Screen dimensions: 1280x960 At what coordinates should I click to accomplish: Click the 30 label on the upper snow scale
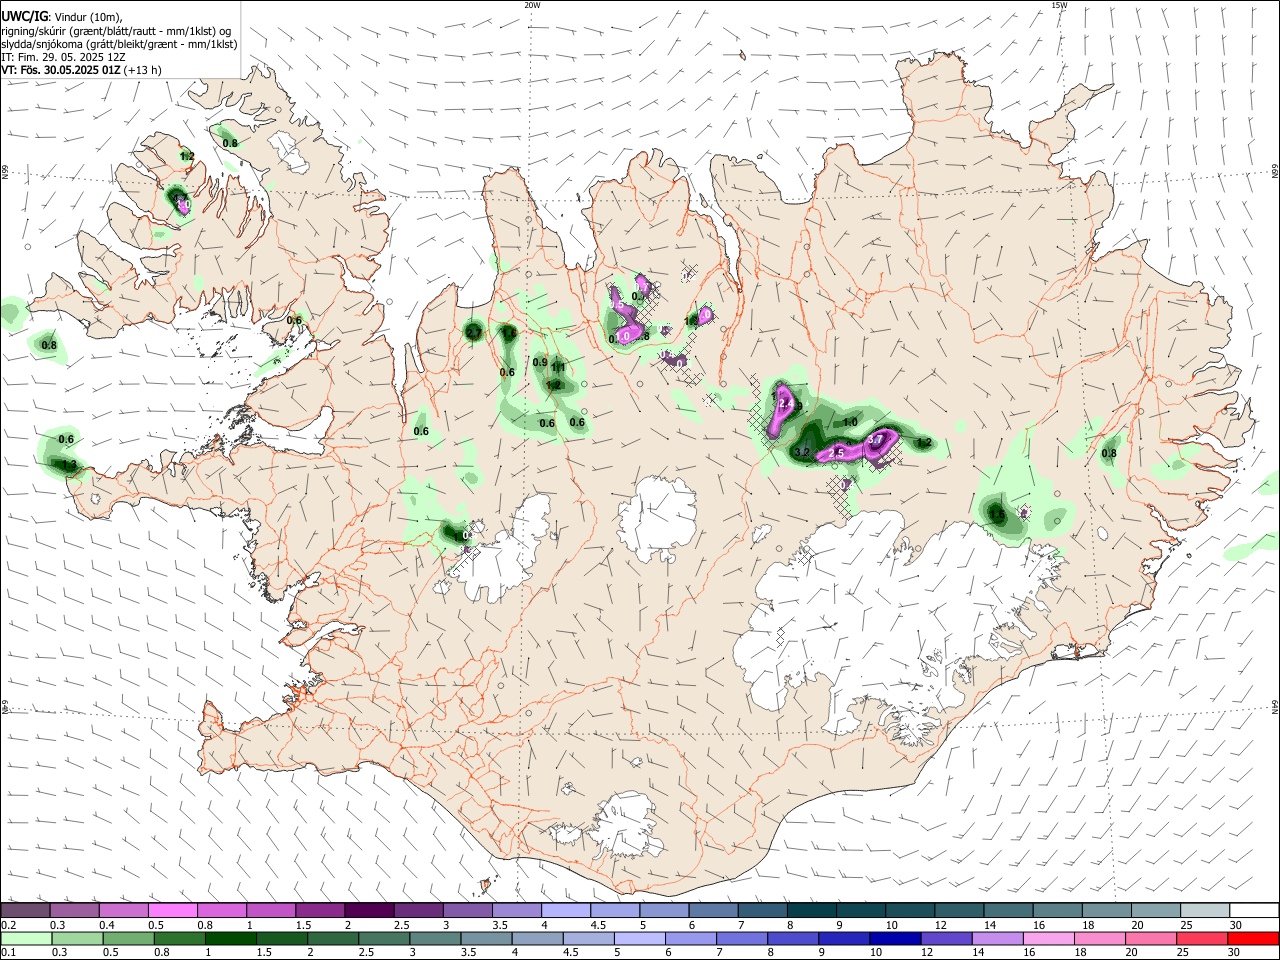tap(1235, 925)
